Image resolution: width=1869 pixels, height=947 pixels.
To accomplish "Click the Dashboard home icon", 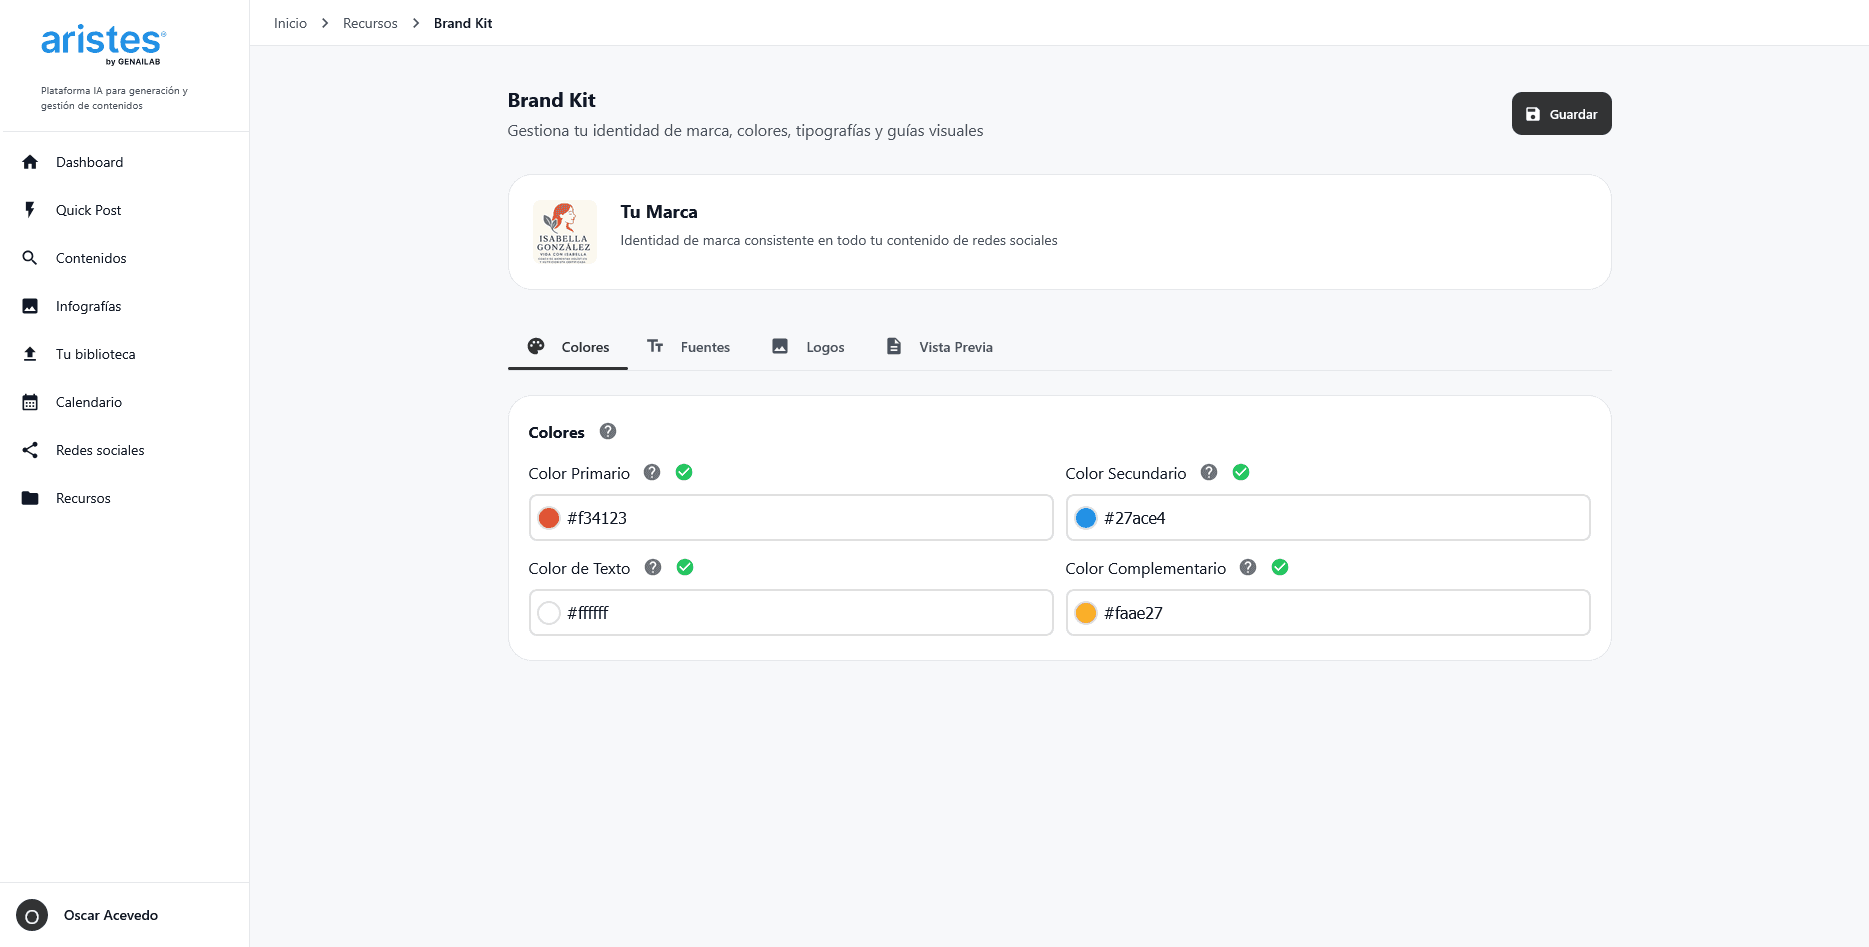I will (30, 162).
